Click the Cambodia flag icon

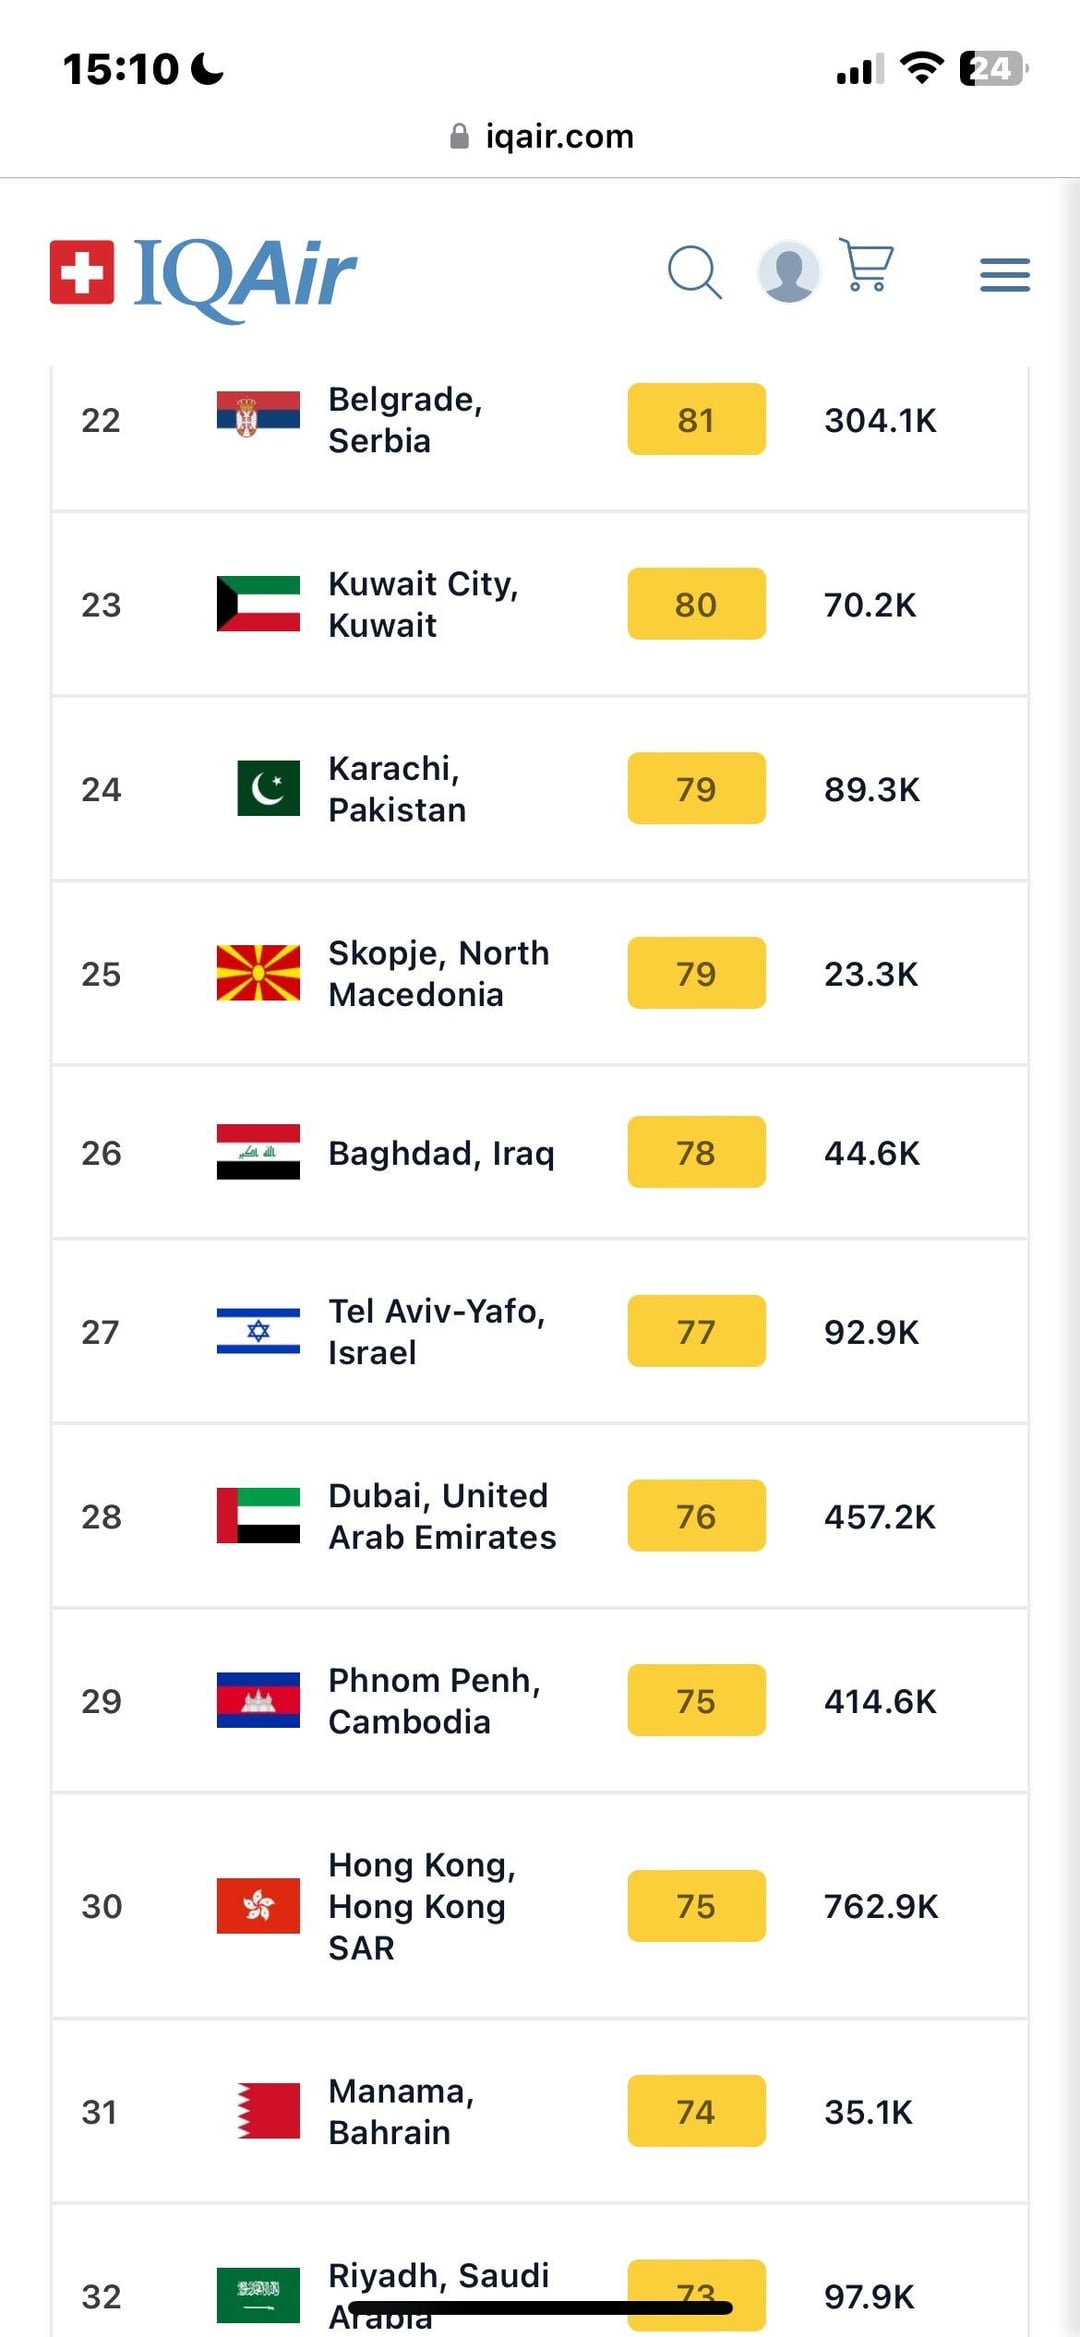(x=258, y=1700)
